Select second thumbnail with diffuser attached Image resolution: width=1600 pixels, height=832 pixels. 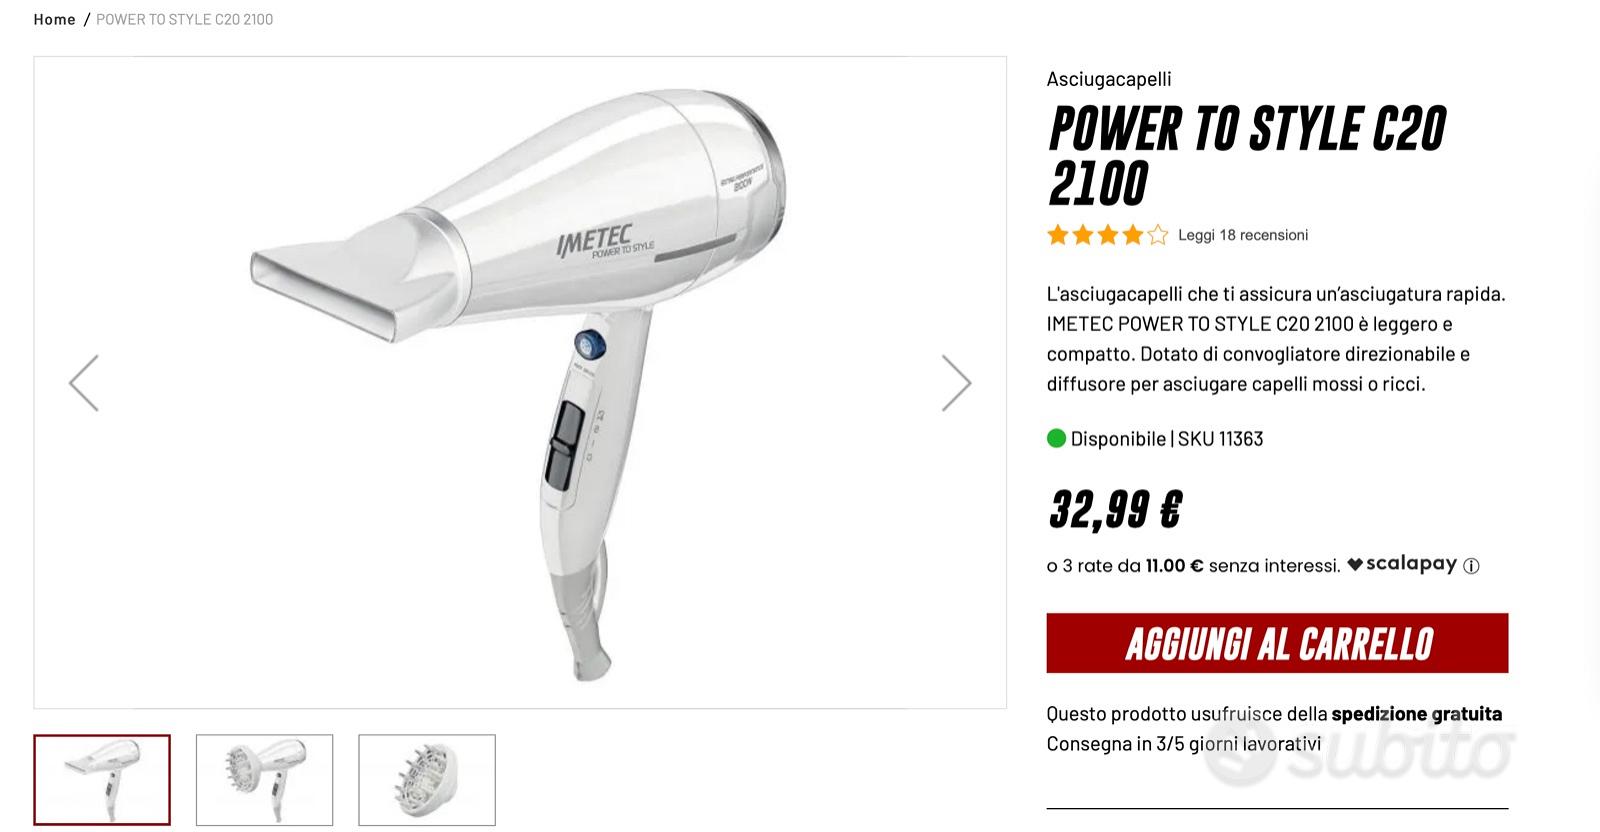264,780
